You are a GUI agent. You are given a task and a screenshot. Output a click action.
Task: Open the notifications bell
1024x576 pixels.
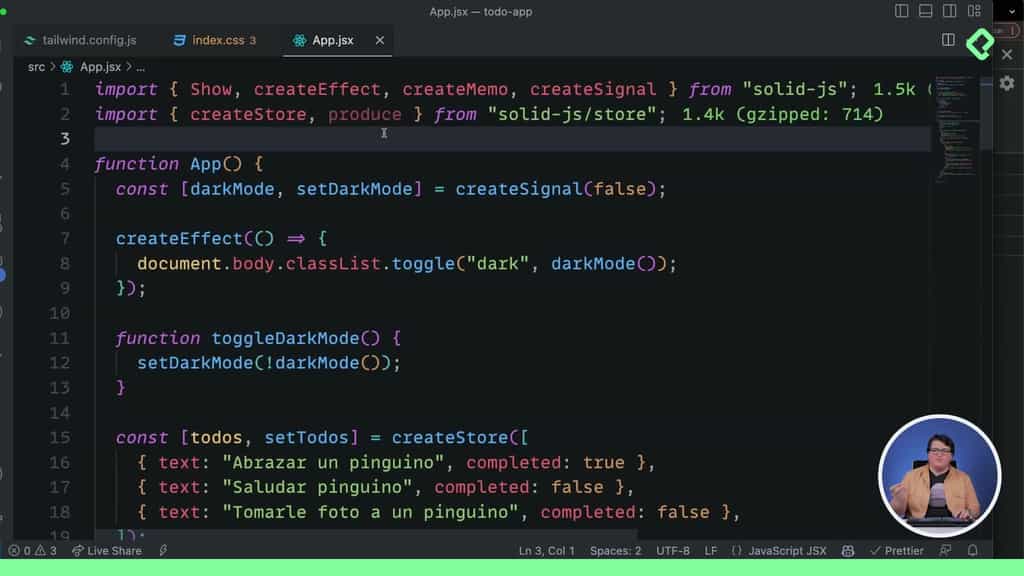pyautogui.click(x=972, y=549)
